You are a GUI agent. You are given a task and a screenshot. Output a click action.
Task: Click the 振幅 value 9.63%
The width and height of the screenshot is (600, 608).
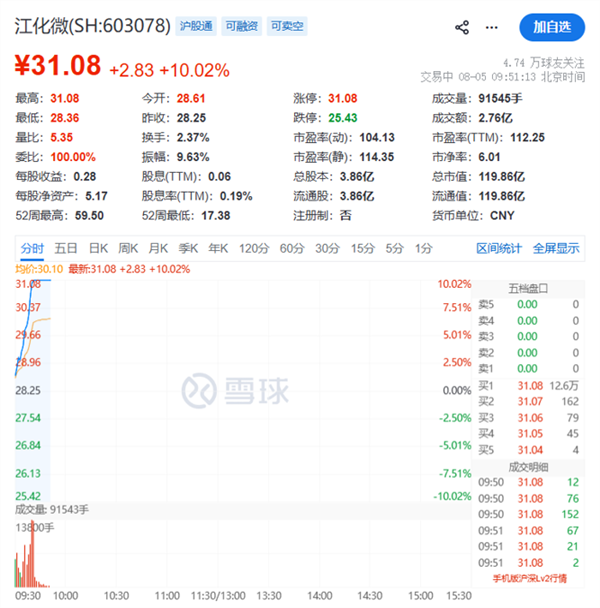(193, 157)
